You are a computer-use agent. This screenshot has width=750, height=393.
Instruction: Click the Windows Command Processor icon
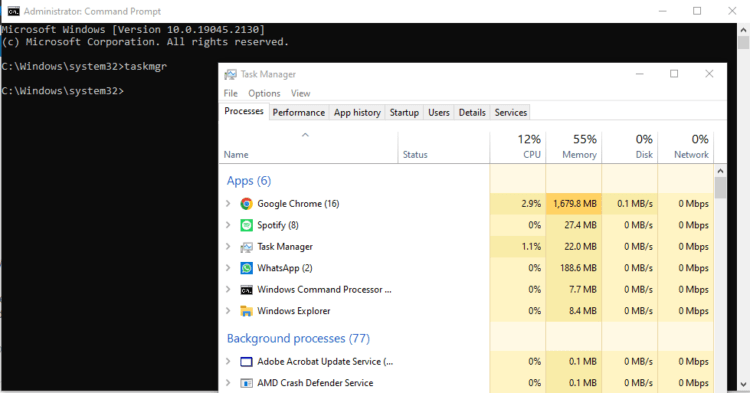(246, 290)
